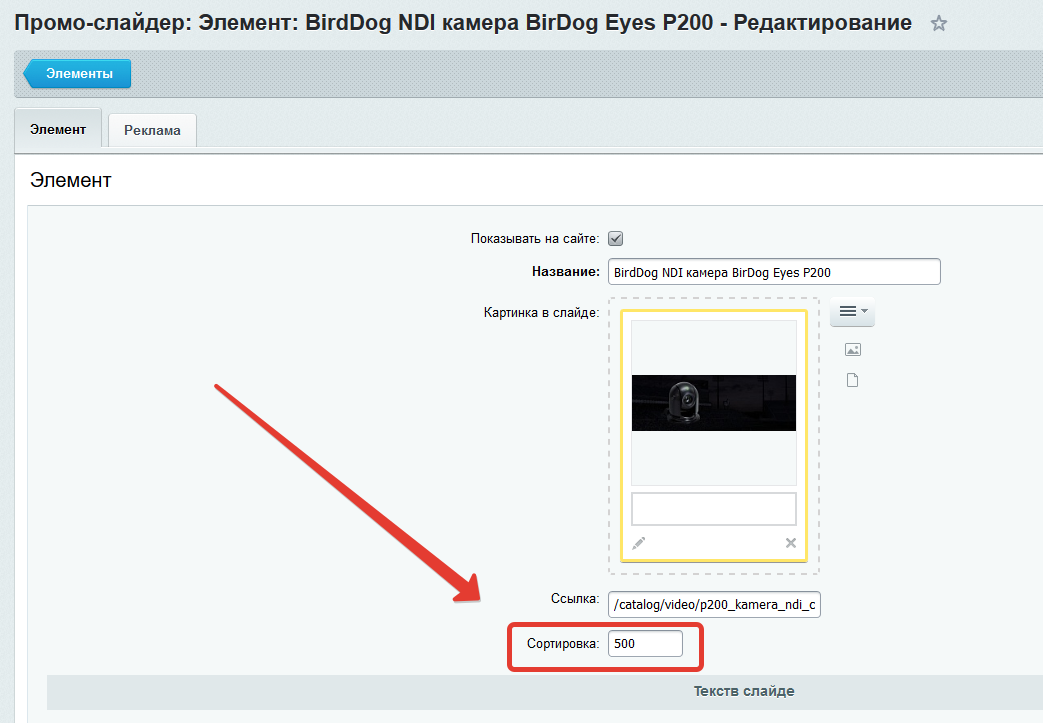Click the 'Элемент' section heading text

coord(70,181)
